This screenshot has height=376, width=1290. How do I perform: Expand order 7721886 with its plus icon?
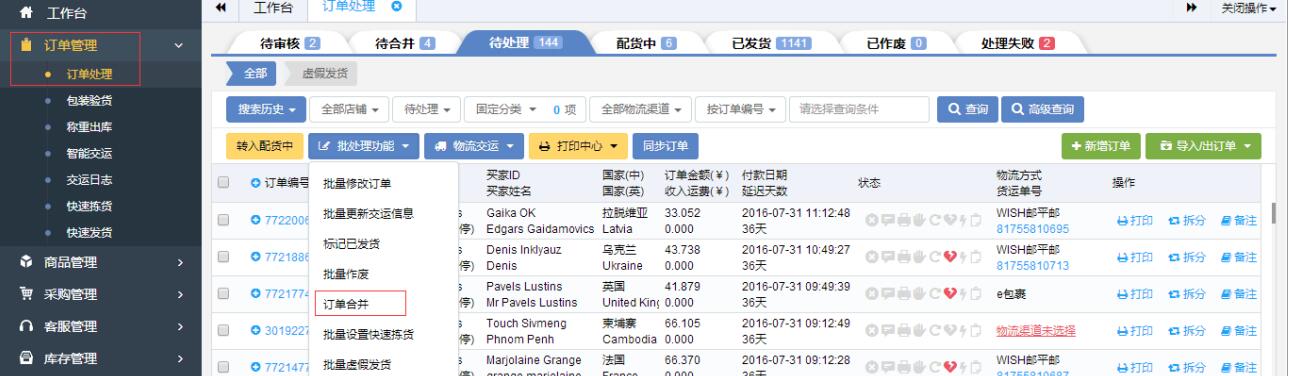point(255,256)
